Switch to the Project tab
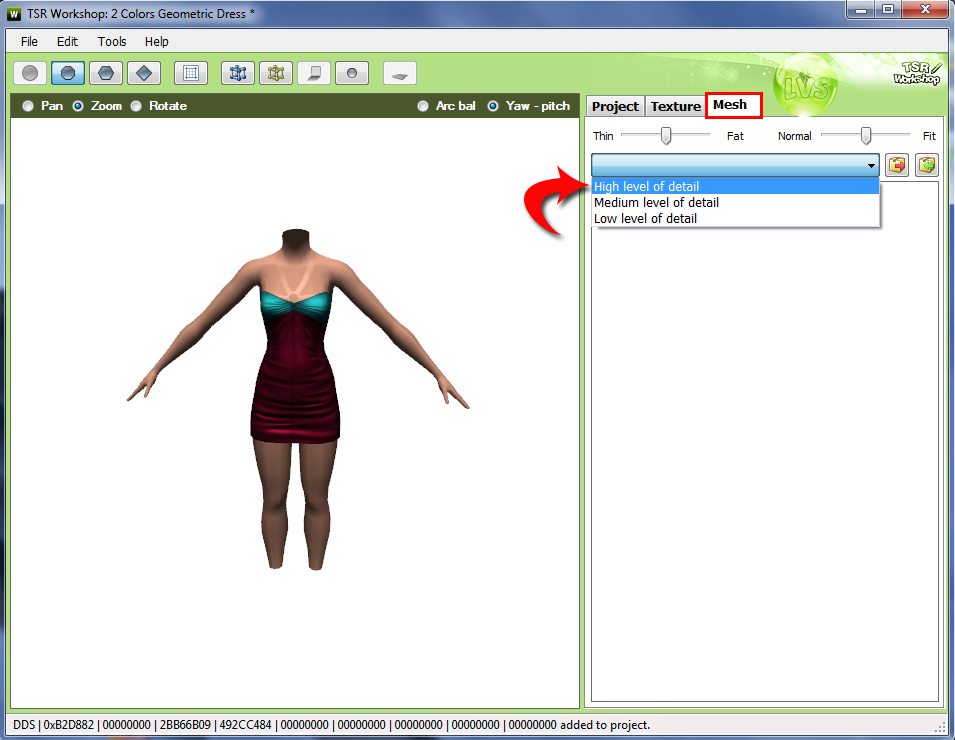Image resolution: width=955 pixels, height=740 pixels. pyautogui.click(x=615, y=107)
